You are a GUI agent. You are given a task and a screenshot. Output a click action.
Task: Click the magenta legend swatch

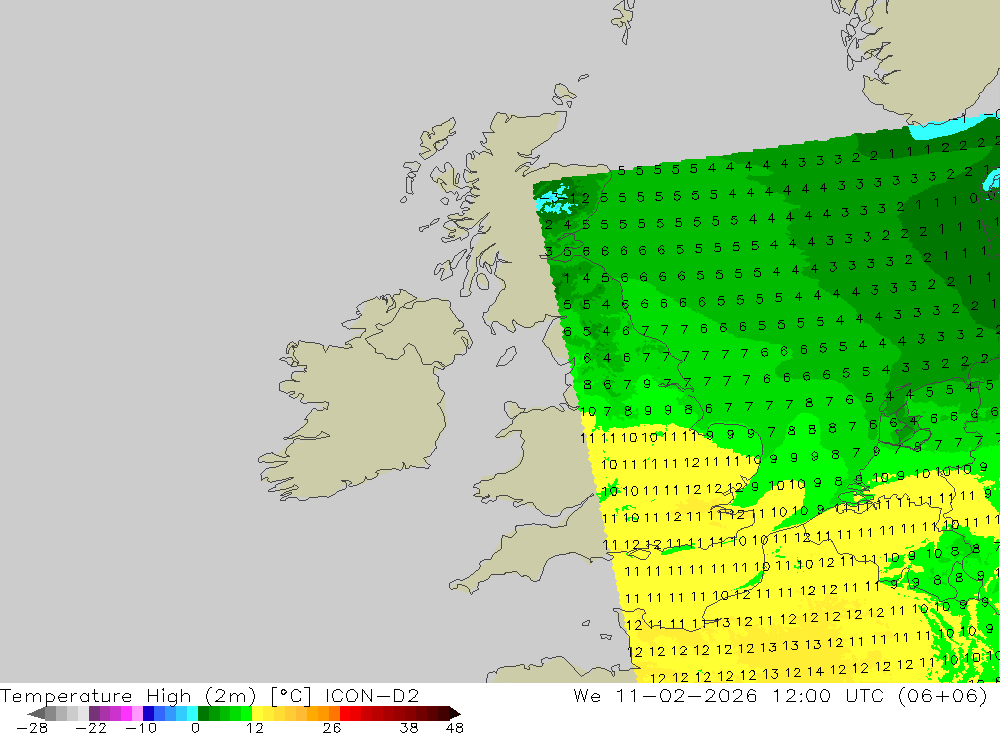point(126,713)
